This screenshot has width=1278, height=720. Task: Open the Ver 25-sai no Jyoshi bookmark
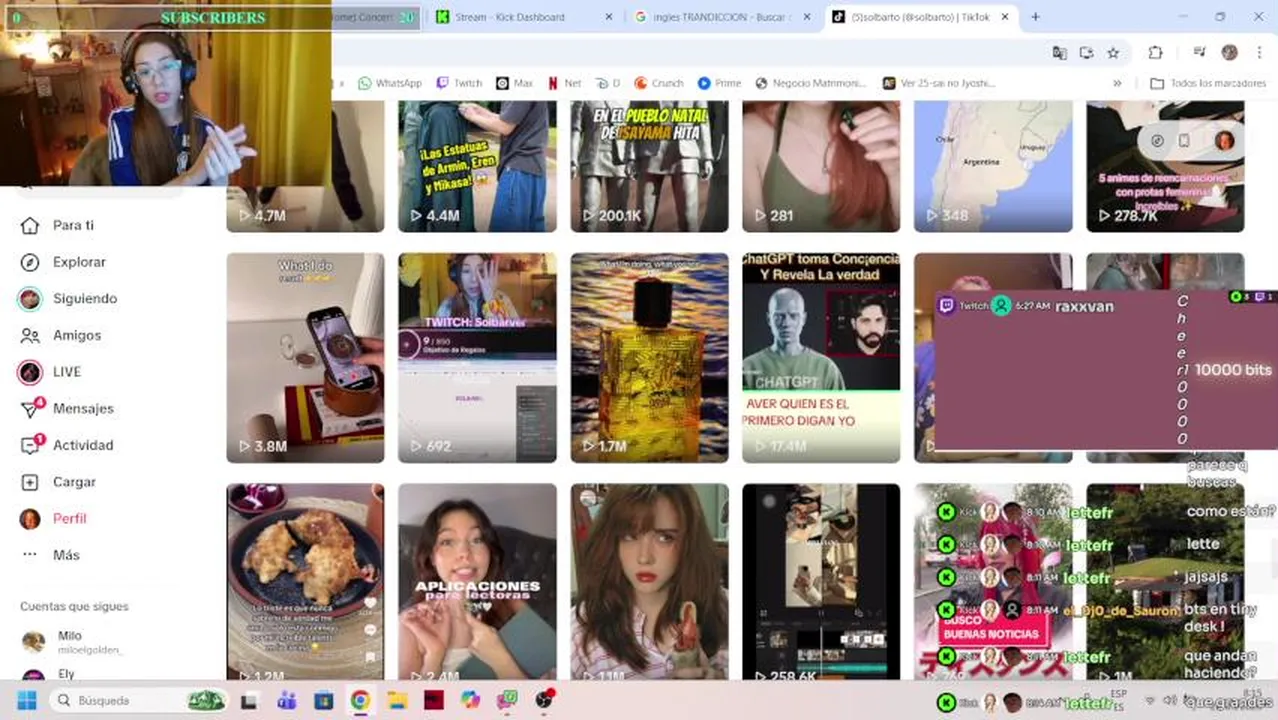click(939, 83)
